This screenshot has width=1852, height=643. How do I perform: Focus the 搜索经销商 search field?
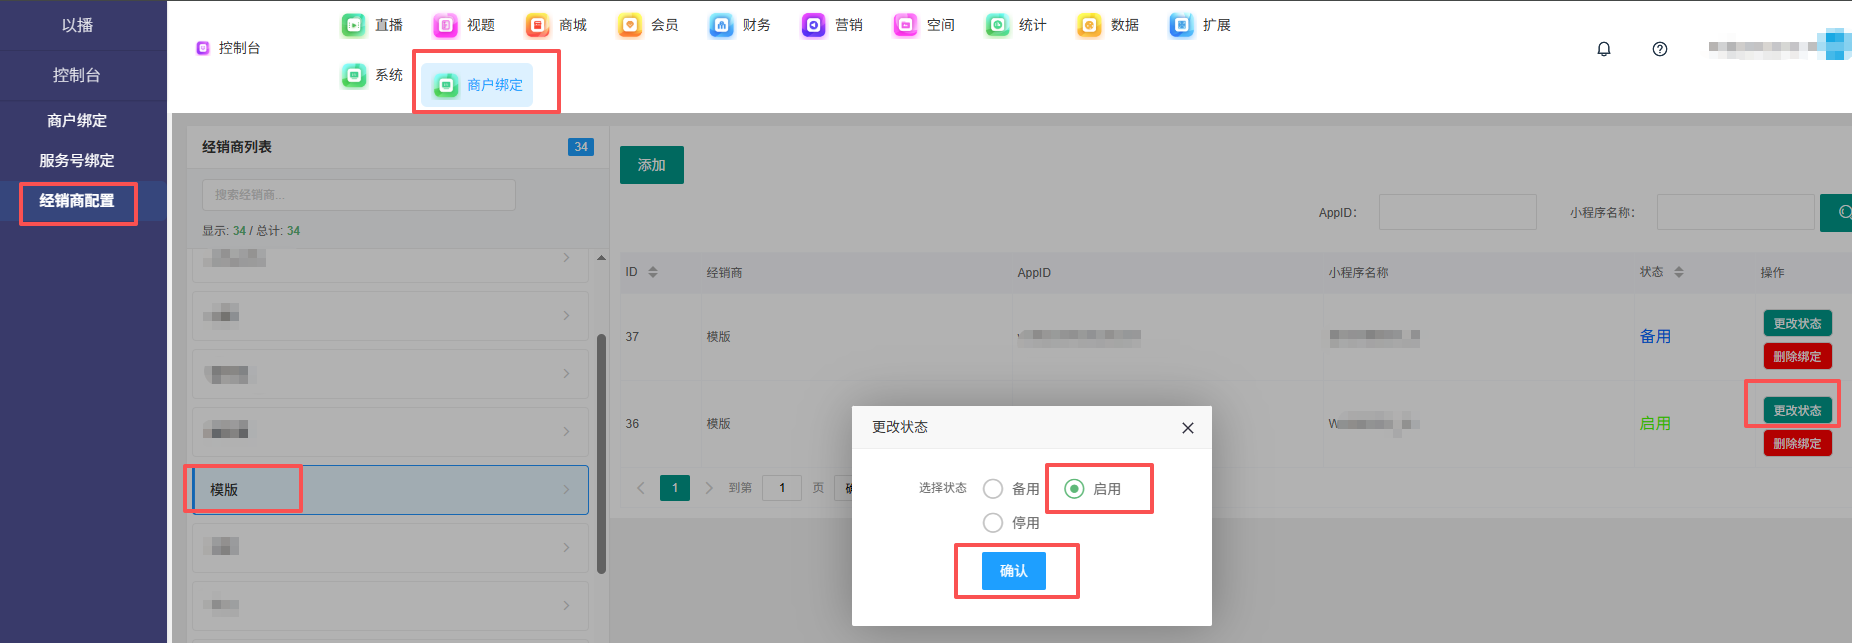[358, 195]
